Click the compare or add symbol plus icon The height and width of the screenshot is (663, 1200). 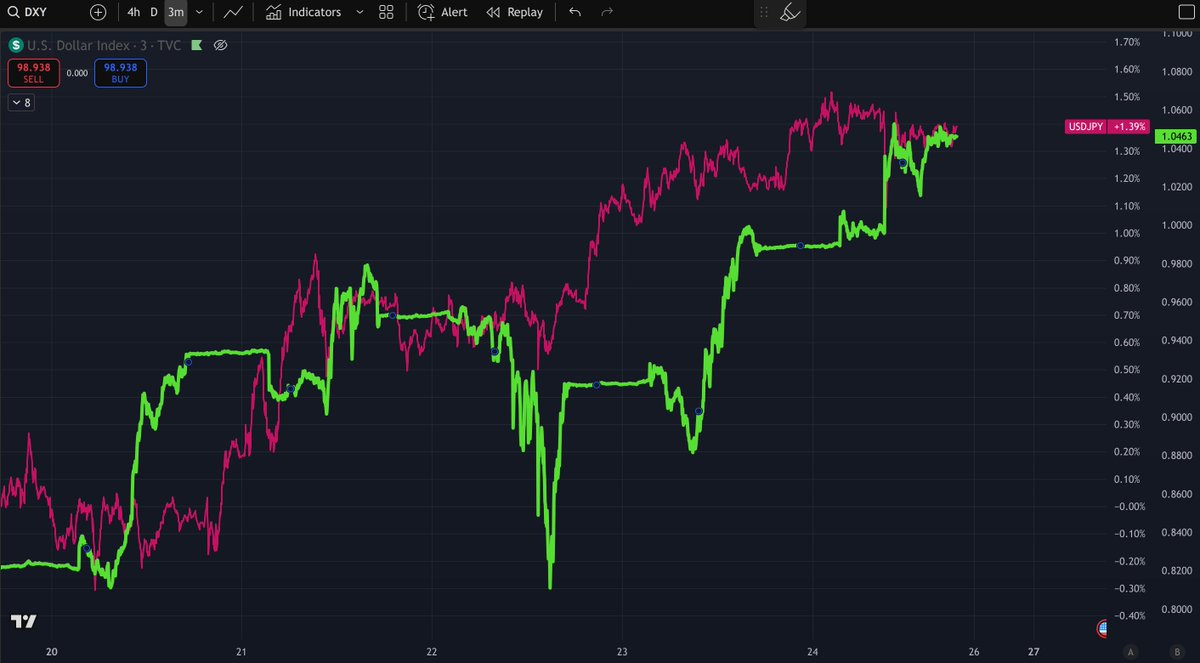pyautogui.click(x=98, y=12)
